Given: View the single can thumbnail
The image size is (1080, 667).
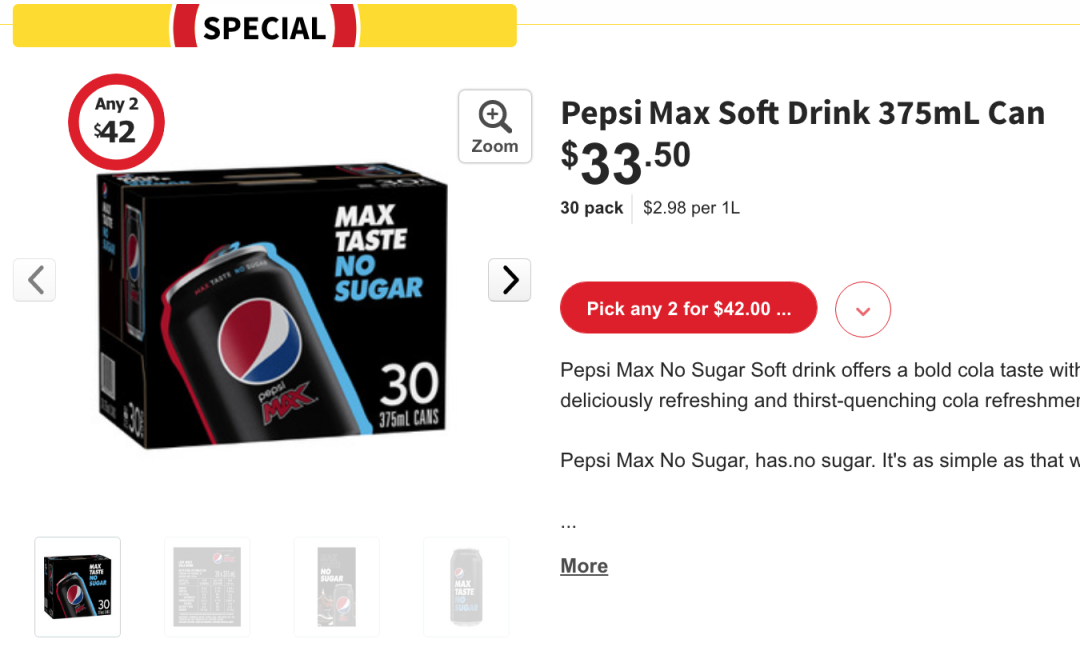Looking at the screenshot, I should (466, 587).
